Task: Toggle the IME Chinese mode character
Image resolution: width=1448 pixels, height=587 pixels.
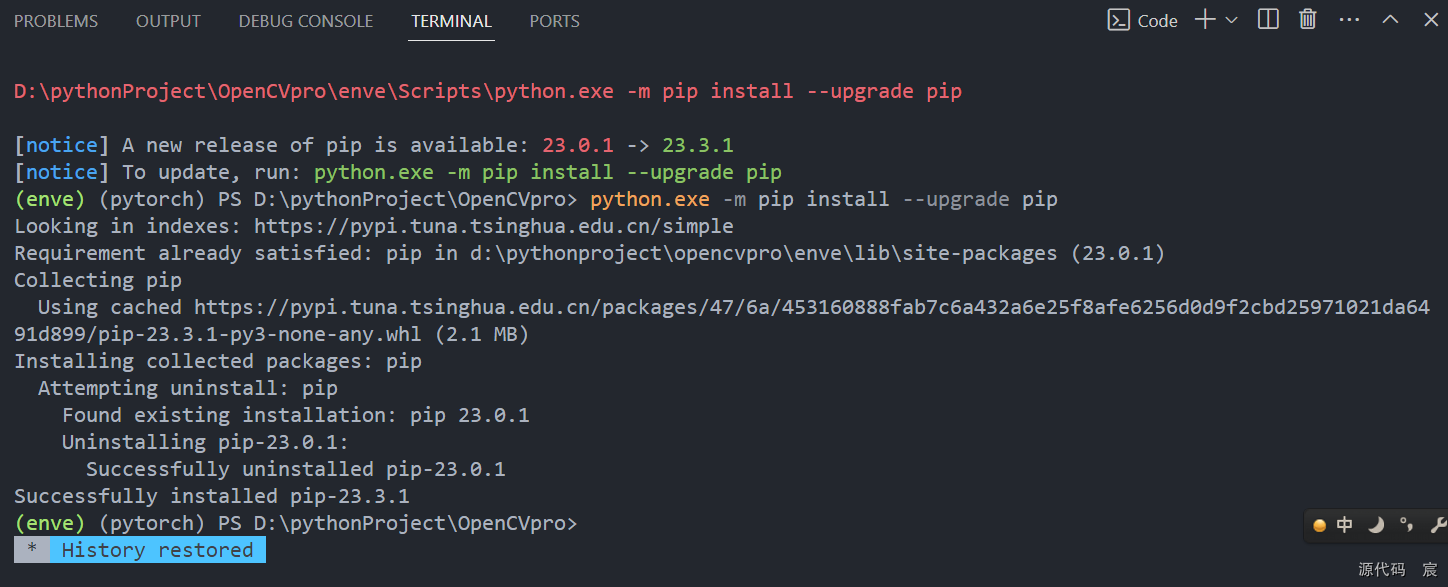Action: pos(1345,524)
